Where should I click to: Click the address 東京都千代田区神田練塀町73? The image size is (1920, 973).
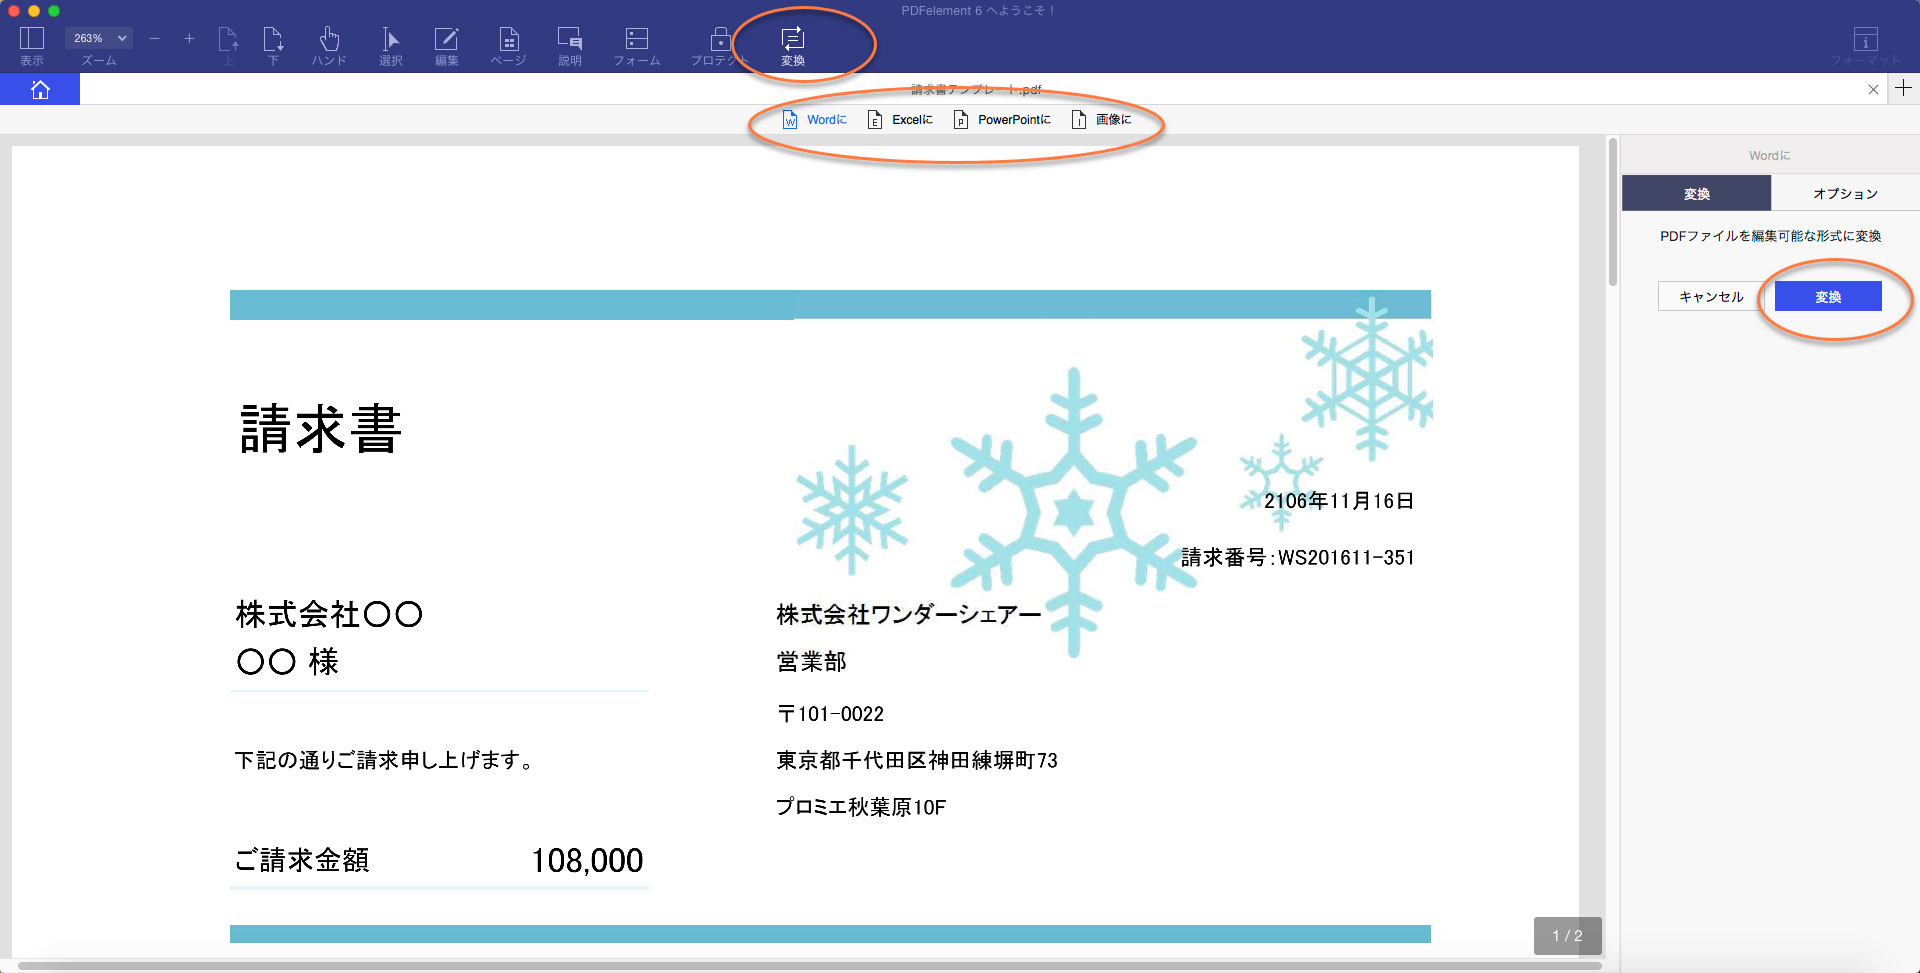[x=917, y=761]
